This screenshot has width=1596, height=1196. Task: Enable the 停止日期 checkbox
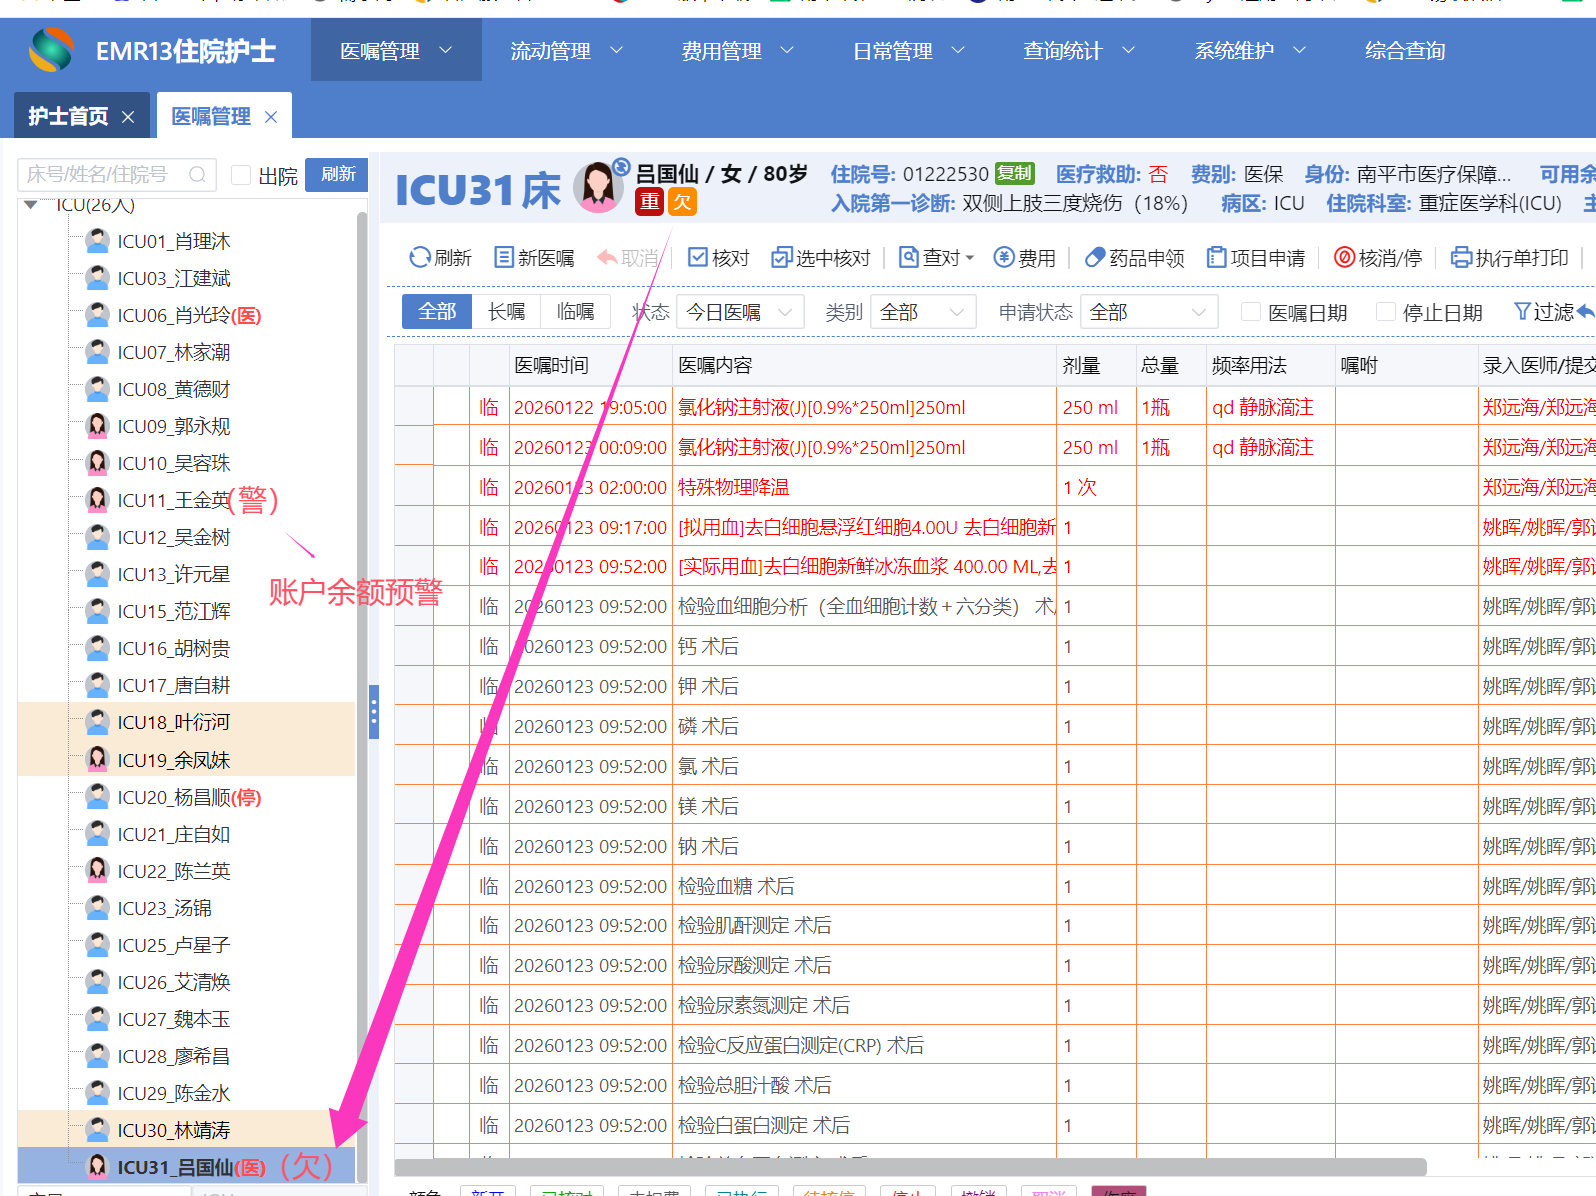1386,312
